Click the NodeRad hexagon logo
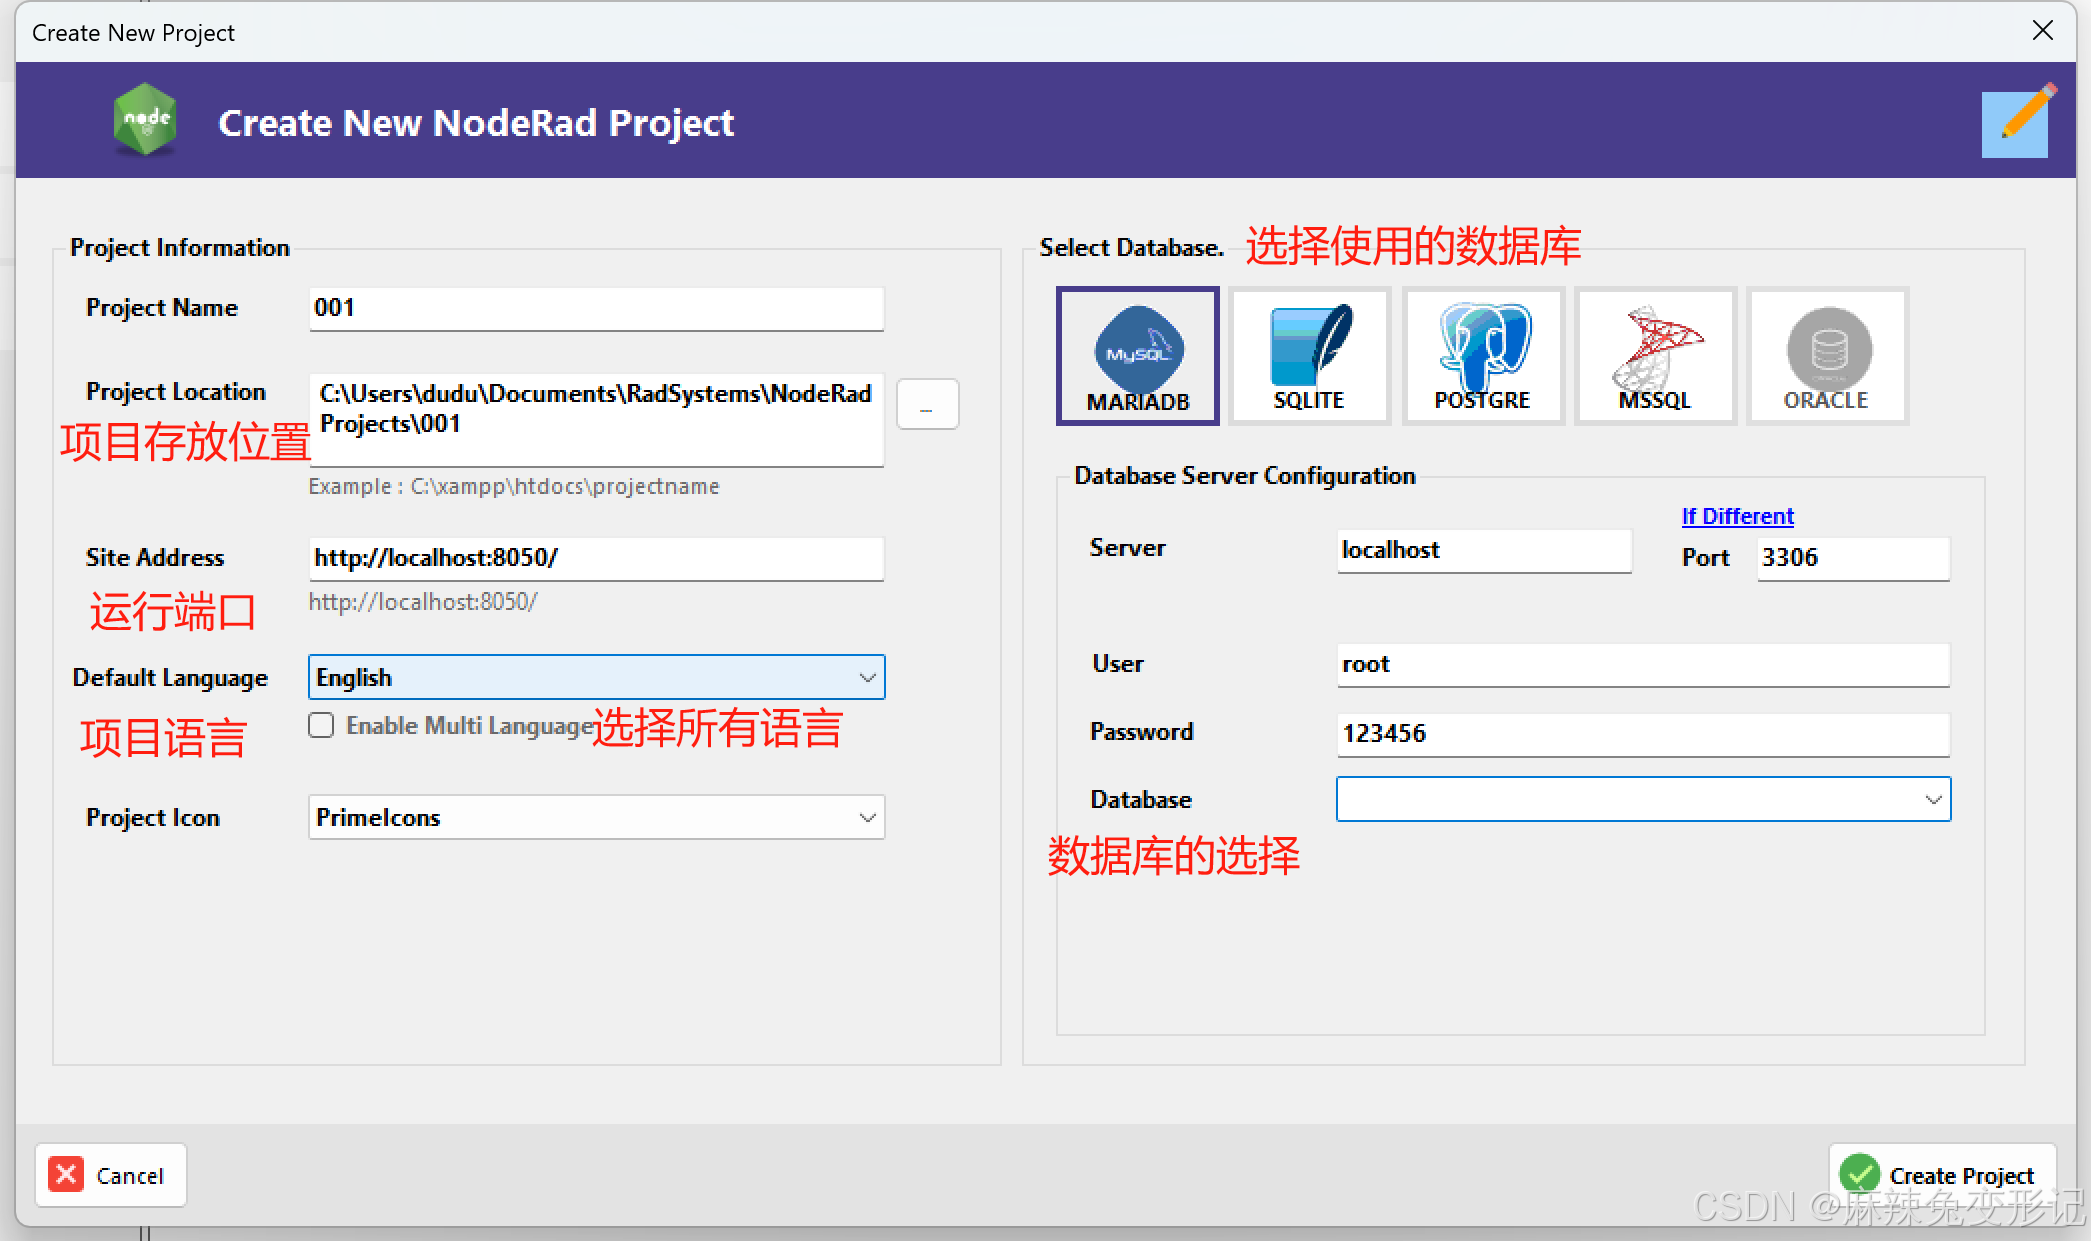The height and width of the screenshot is (1241, 2091). 146,120
